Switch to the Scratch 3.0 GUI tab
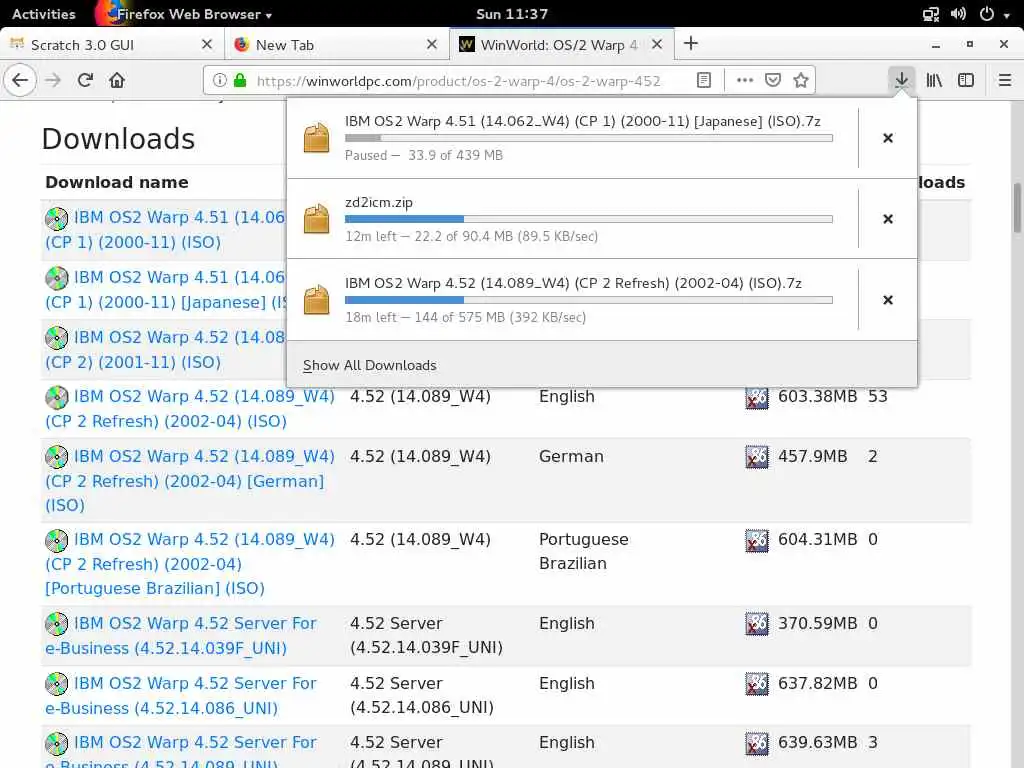The height and width of the screenshot is (768, 1024). 111,44
